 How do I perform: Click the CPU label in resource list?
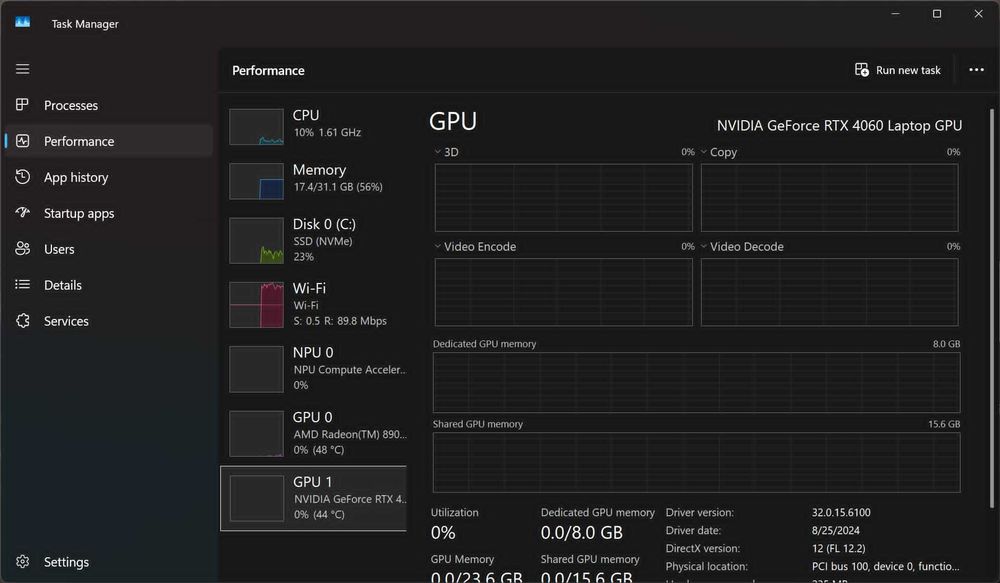(x=305, y=115)
